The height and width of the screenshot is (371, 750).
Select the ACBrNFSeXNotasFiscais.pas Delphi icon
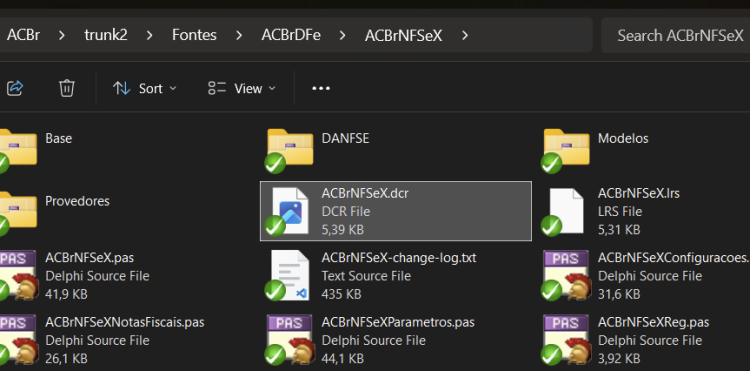point(18,340)
